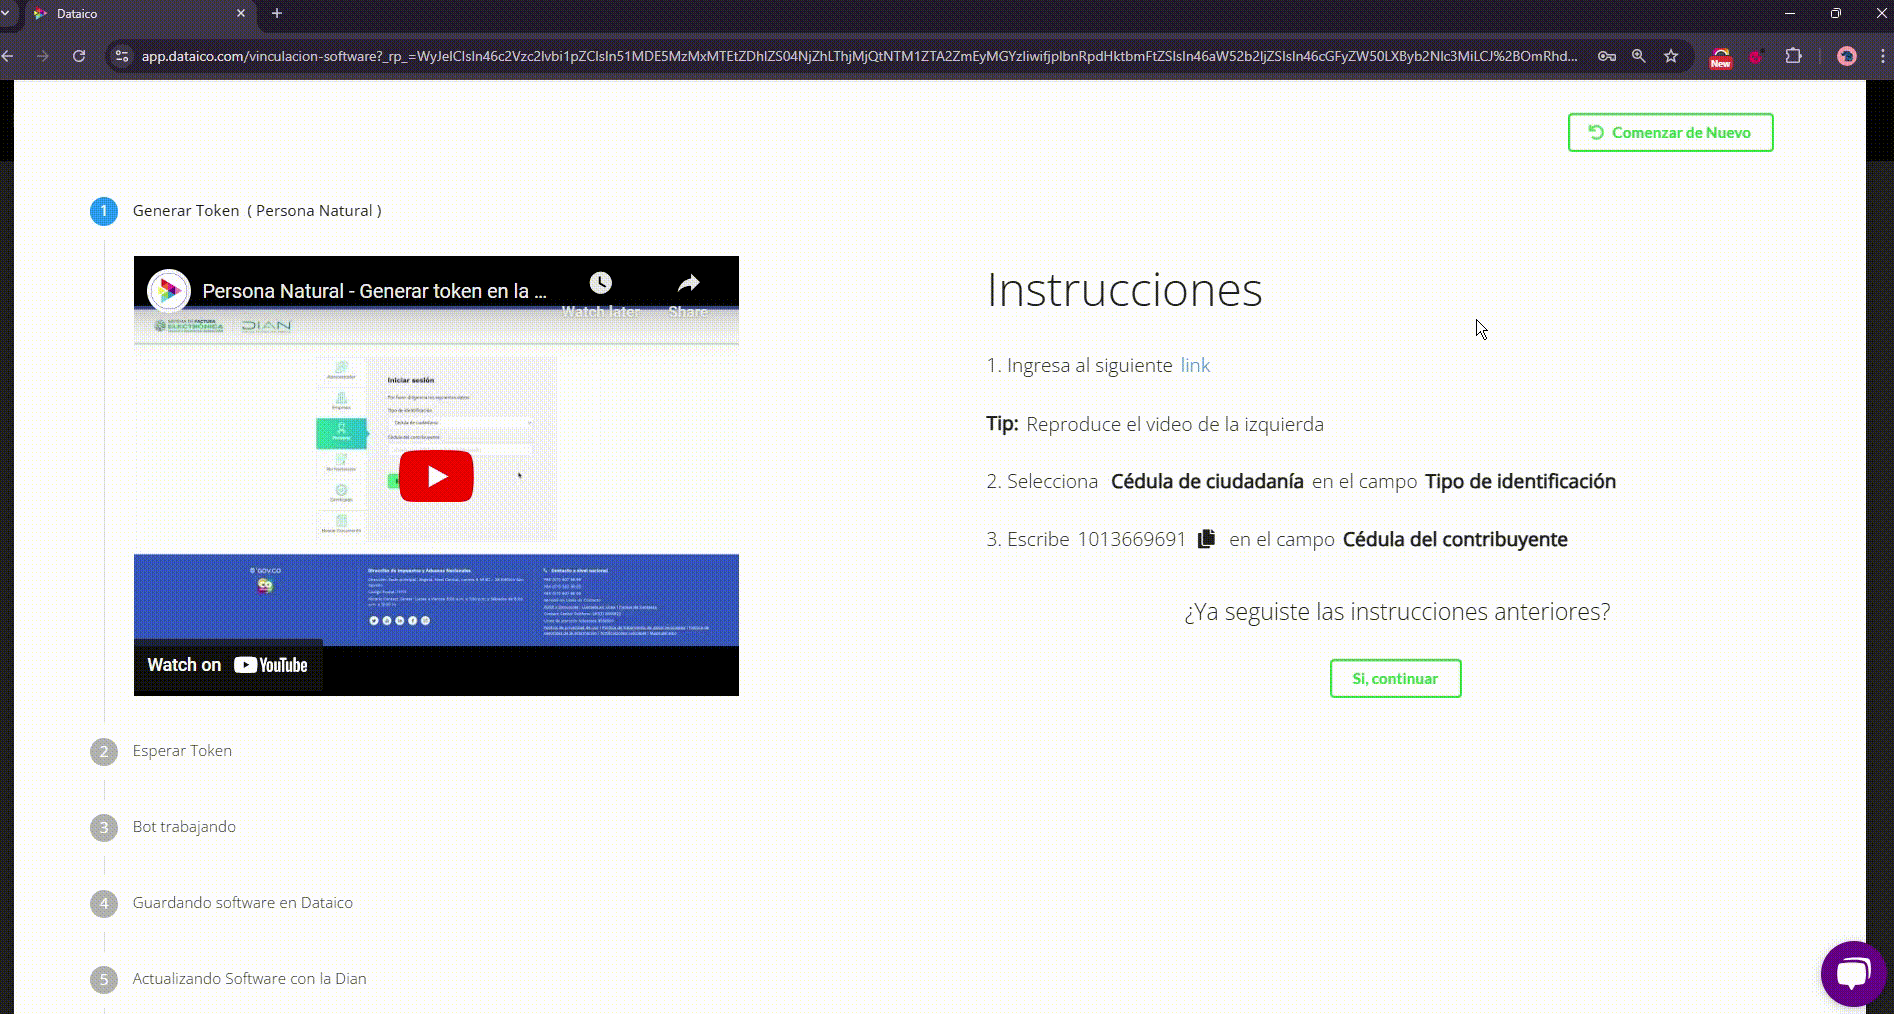
Task: Click the Watch on YouTube button
Action: [x=228, y=665]
